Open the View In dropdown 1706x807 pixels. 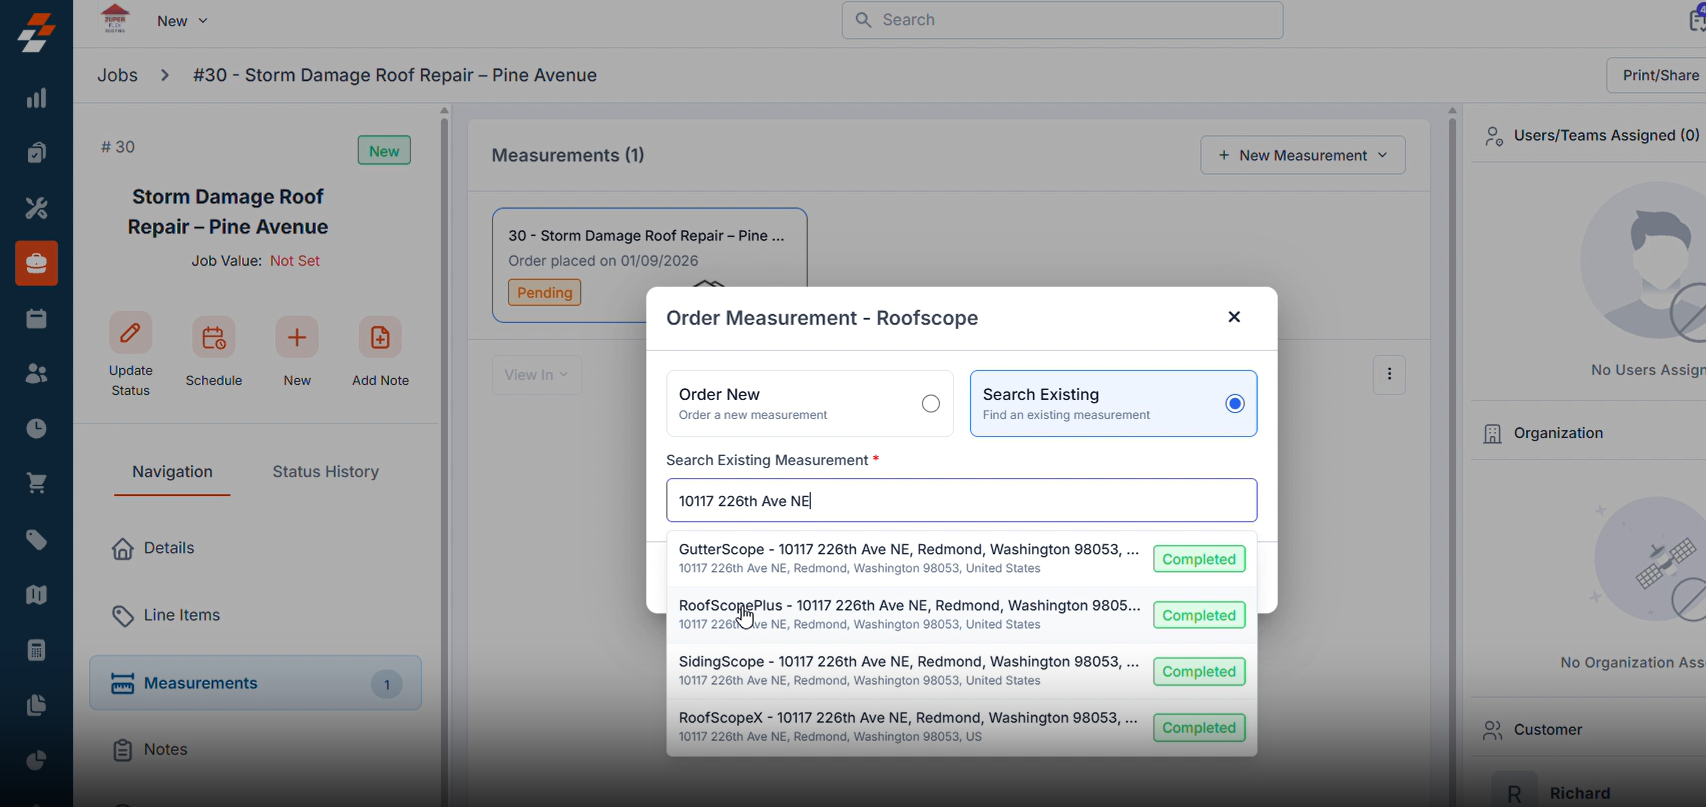(536, 375)
